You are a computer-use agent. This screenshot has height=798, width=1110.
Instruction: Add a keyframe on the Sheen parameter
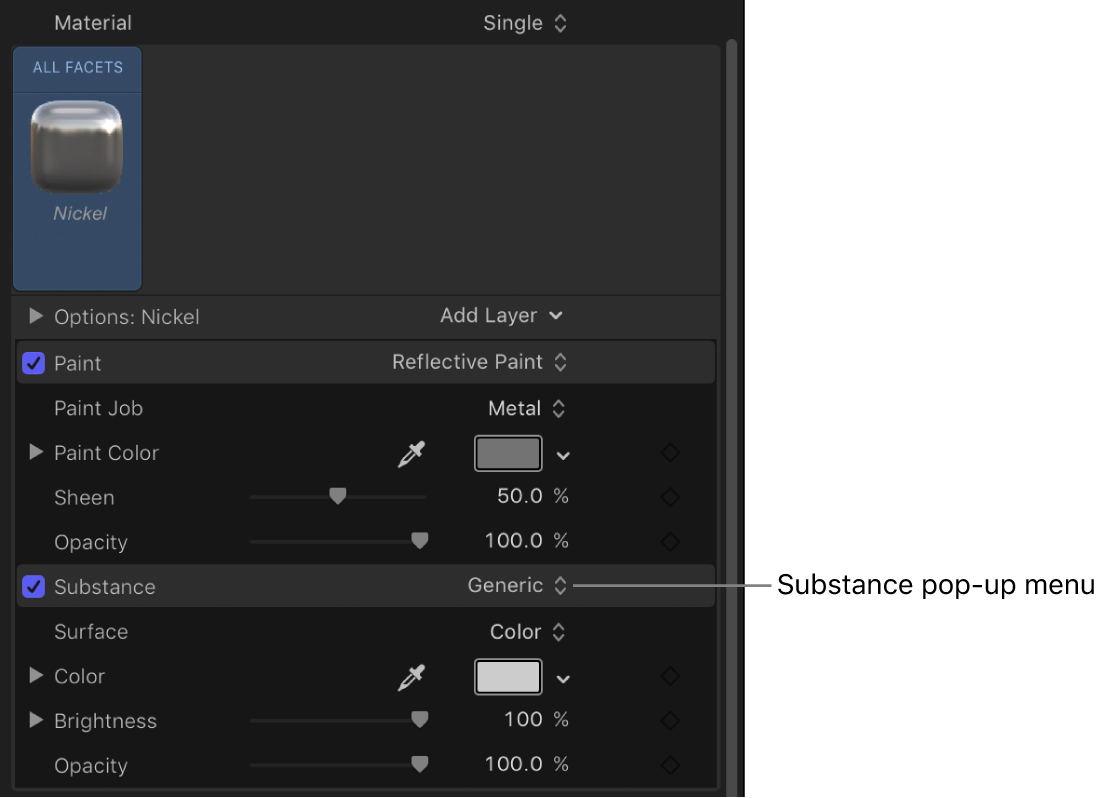[x=670, y=496]
